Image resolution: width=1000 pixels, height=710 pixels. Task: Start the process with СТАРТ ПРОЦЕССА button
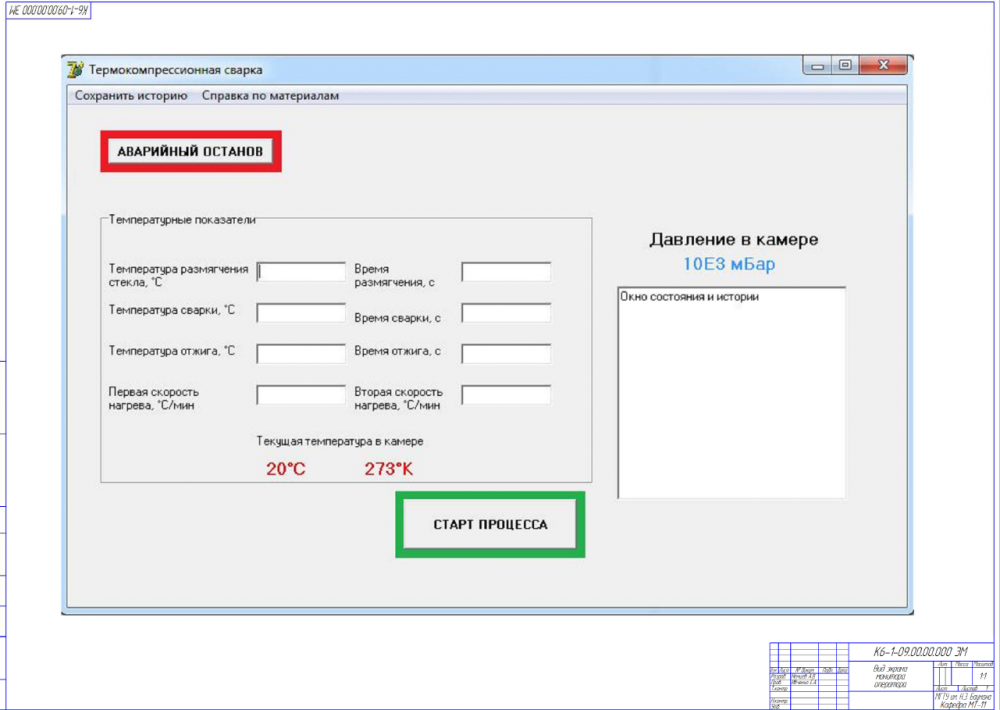coord(490,524)
